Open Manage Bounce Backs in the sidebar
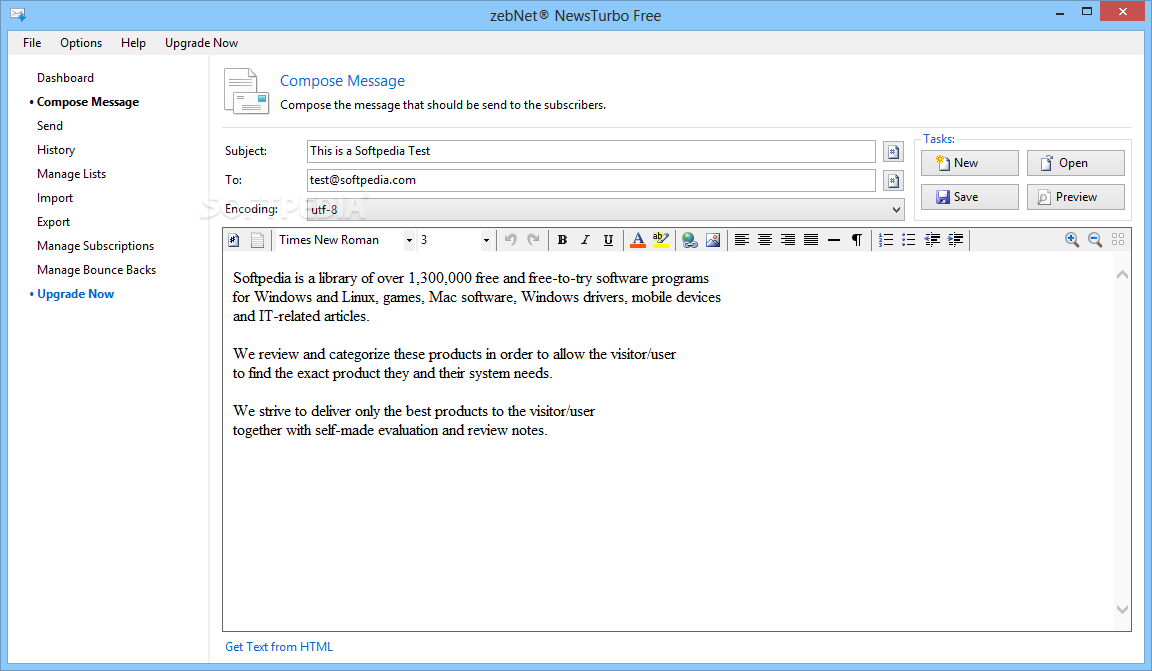1152x671 pixels. click(x=96, y=270)
